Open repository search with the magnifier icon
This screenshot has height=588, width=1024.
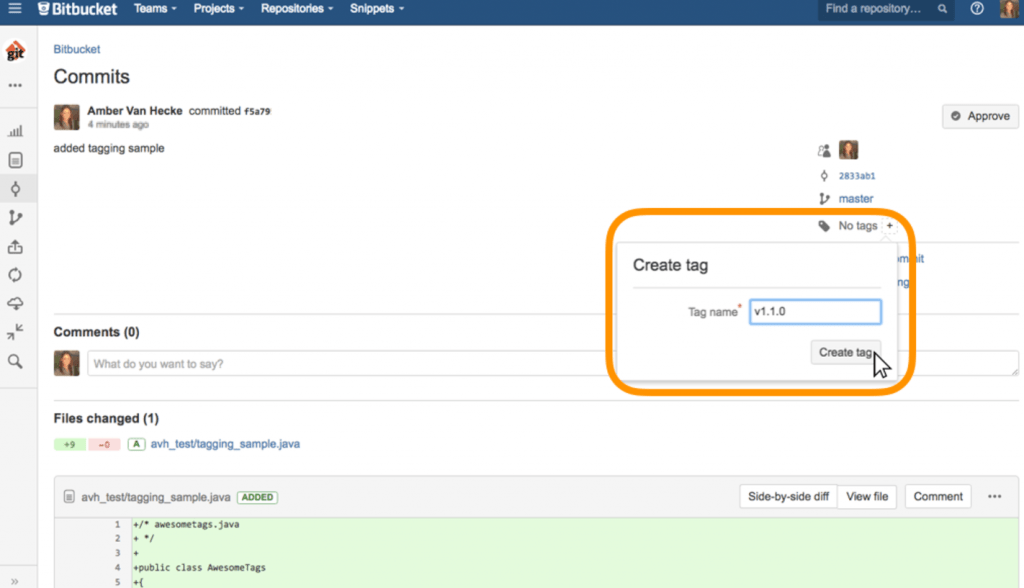(15, 361)
